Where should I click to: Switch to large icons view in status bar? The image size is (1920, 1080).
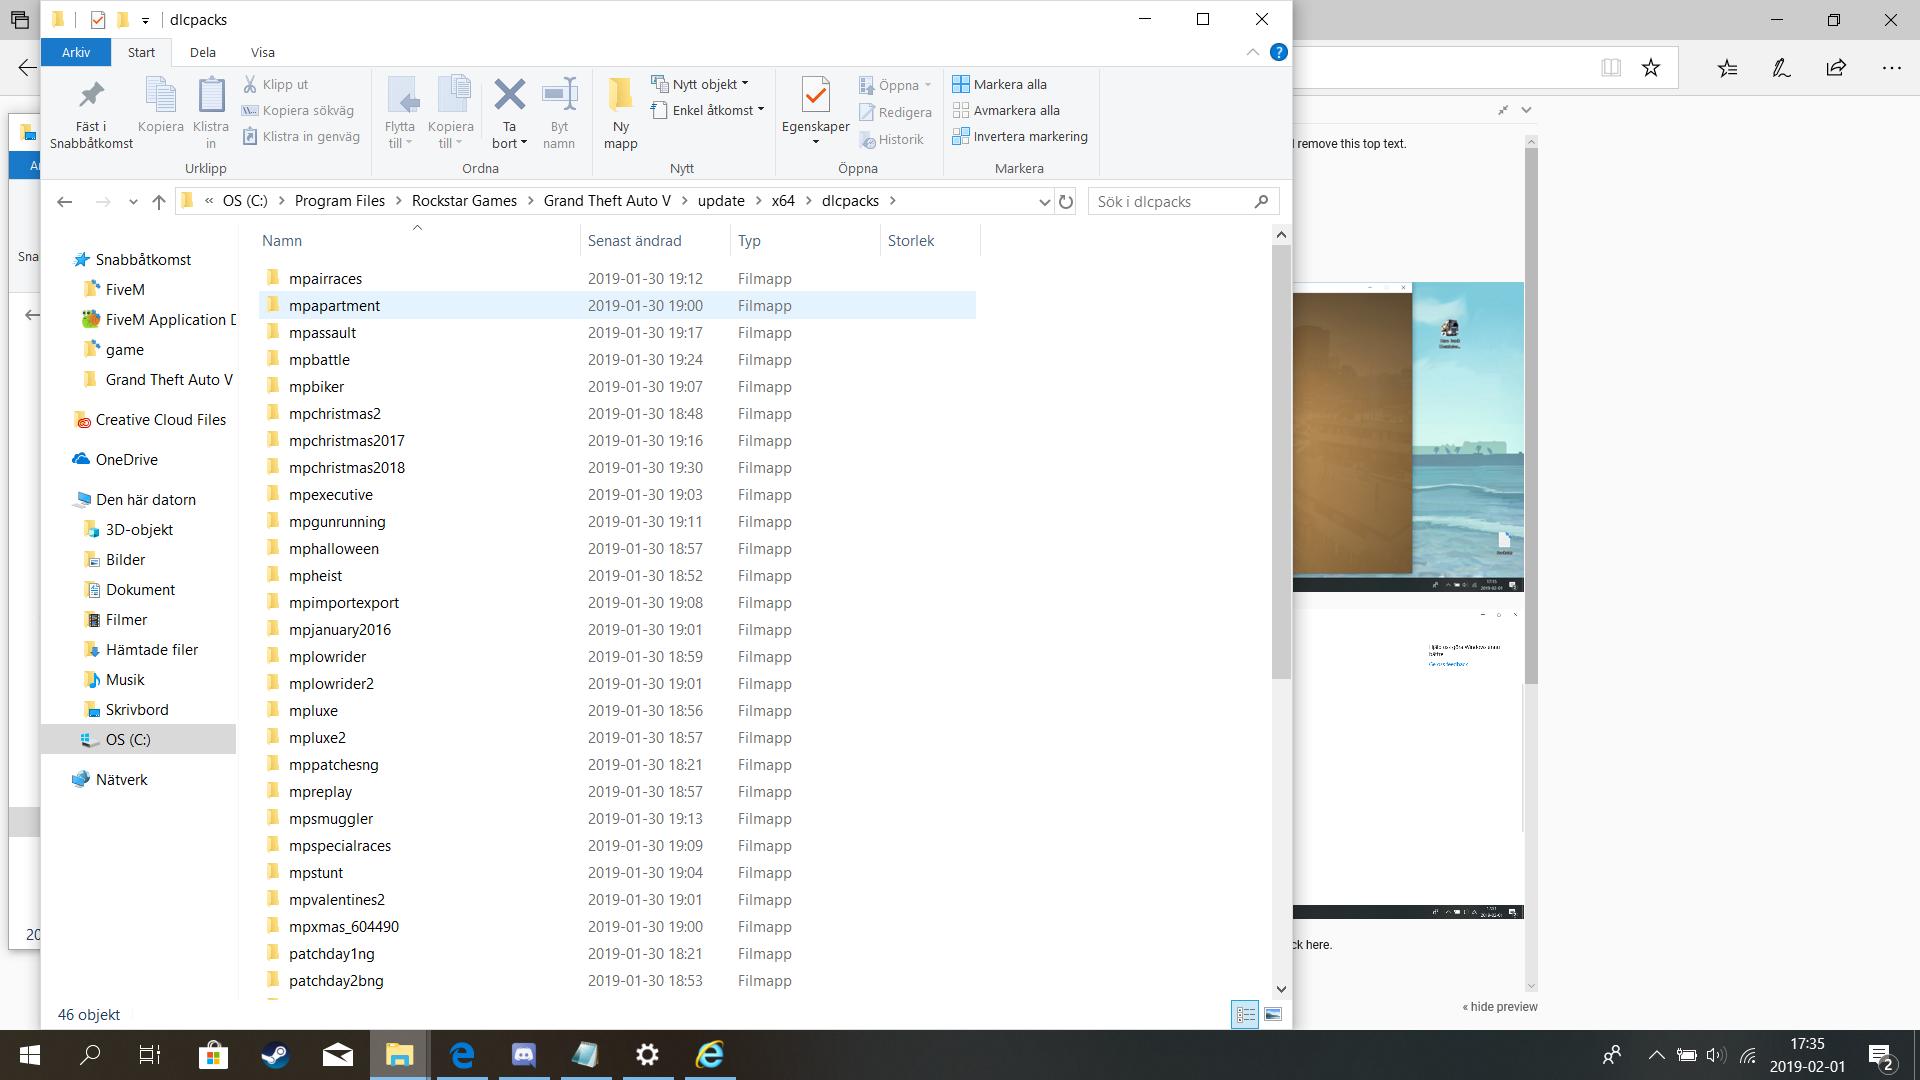click(x=1273, y=1014)
